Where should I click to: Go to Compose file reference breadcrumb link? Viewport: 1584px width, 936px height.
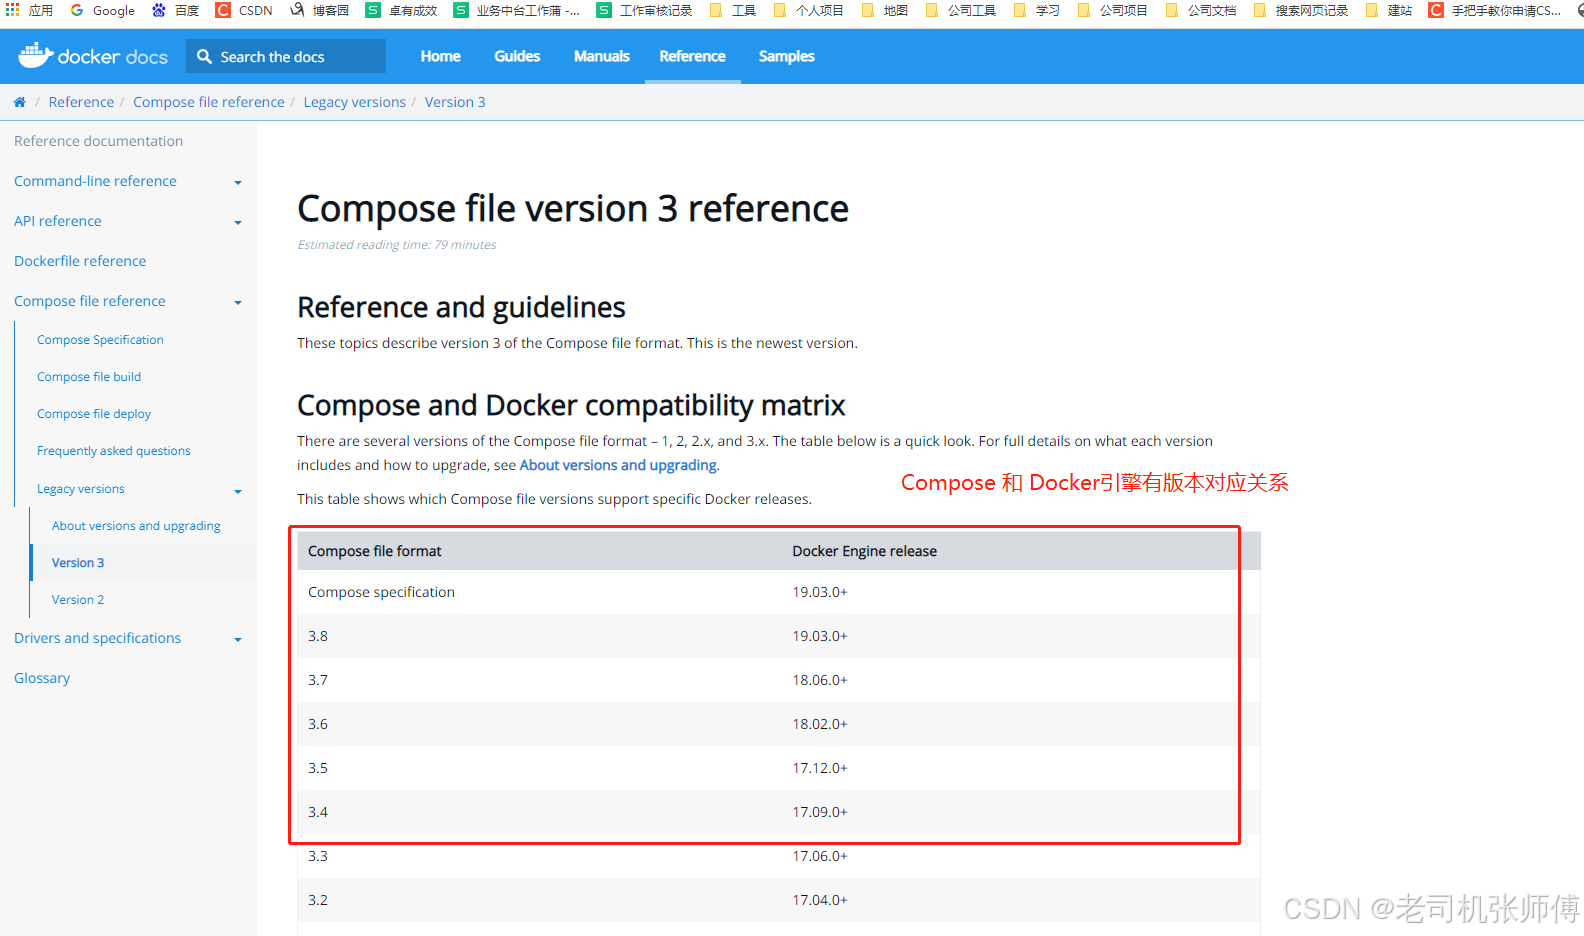(209, 102)
